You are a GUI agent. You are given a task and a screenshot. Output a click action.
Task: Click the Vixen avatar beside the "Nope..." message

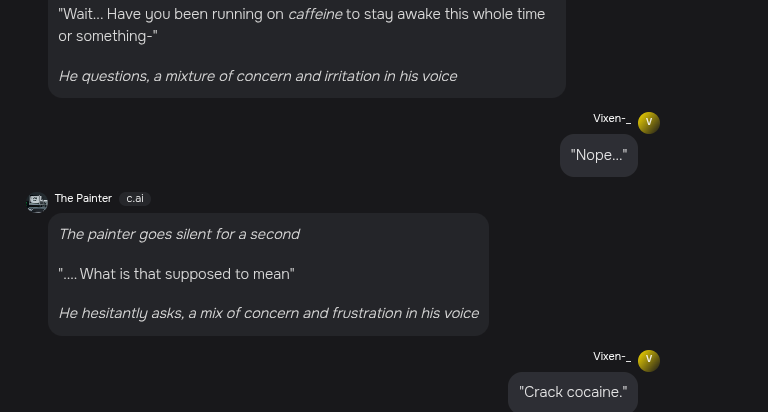click(x=648, y=122)
